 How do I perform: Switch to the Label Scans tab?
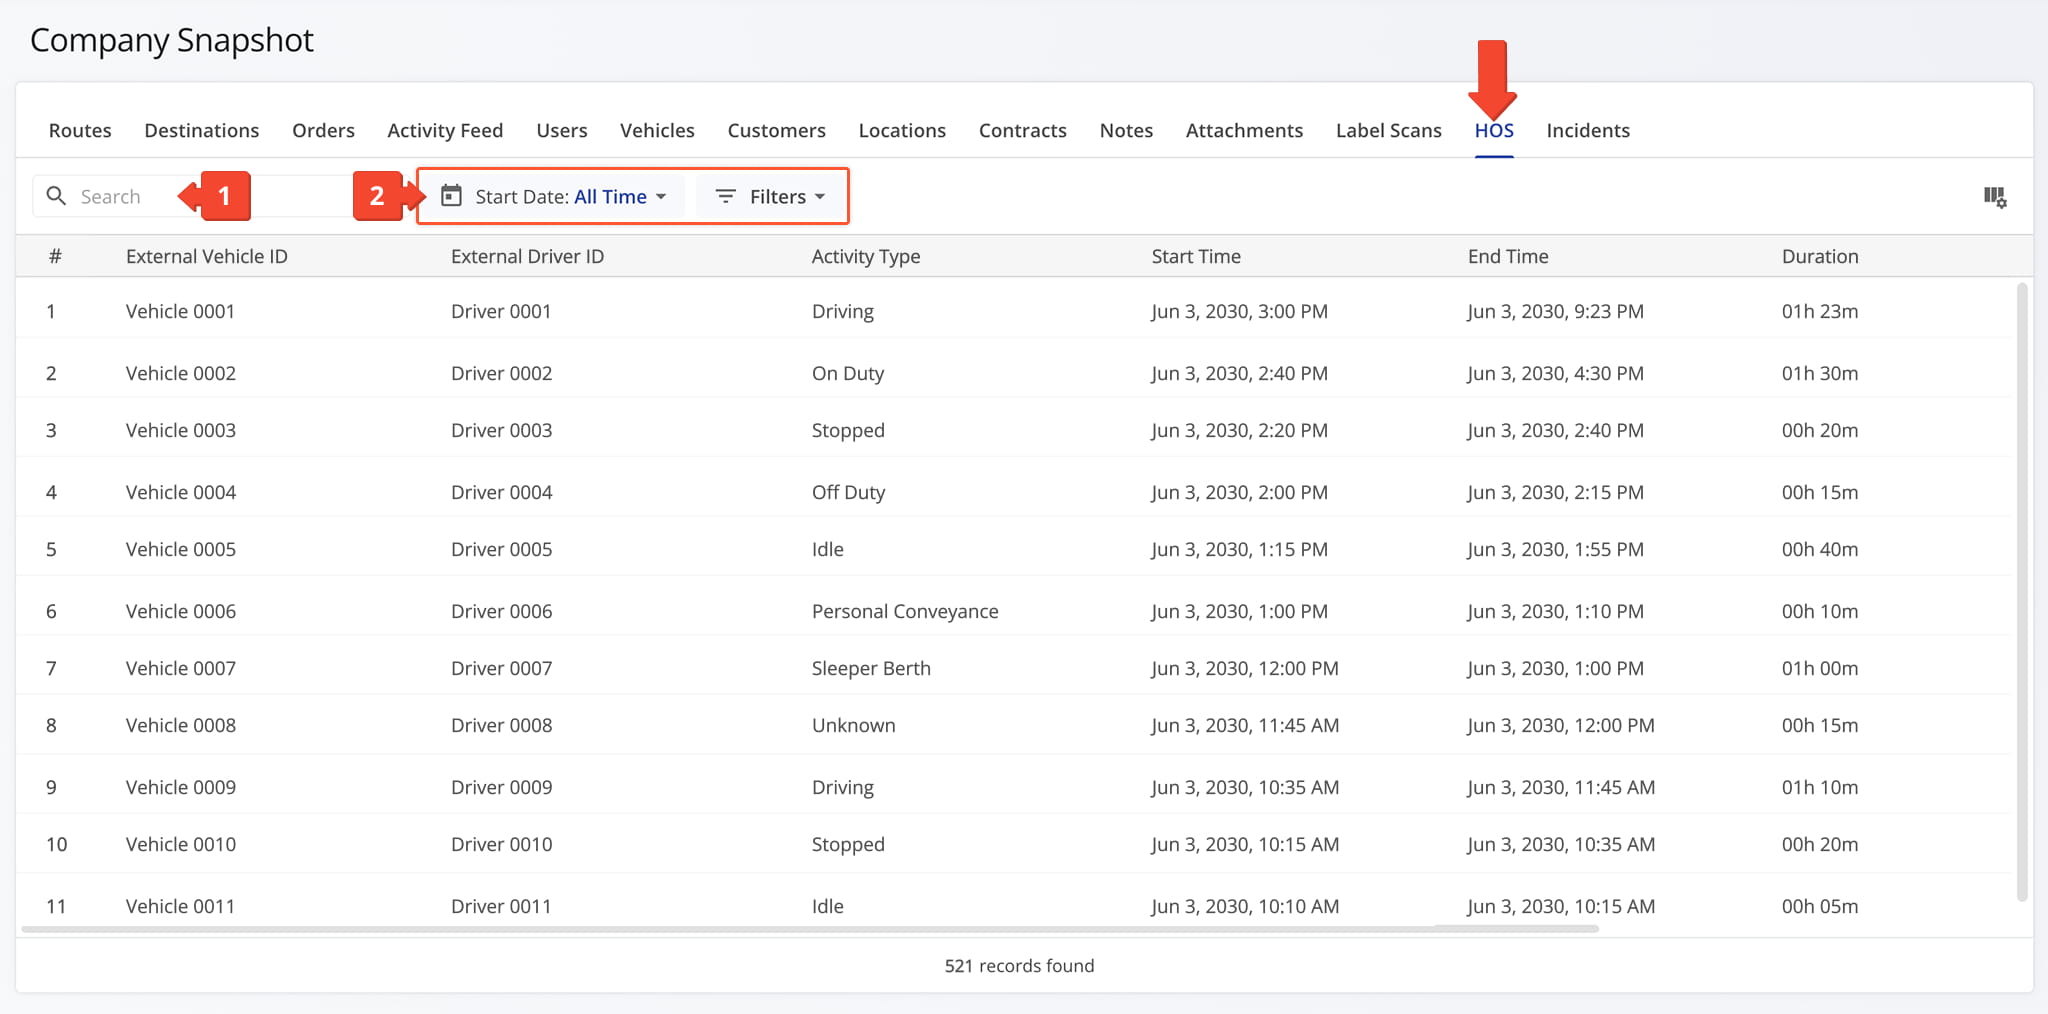[1389, 130]
